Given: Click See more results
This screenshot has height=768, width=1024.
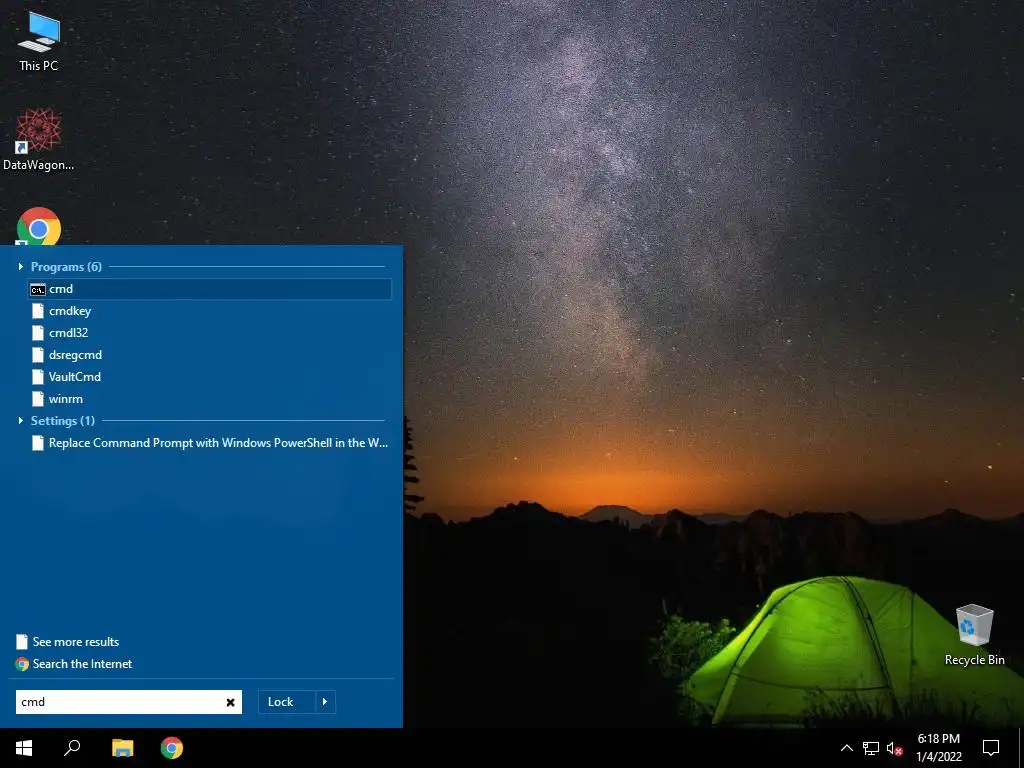Looking at the screenshot, I should point(76,642).
